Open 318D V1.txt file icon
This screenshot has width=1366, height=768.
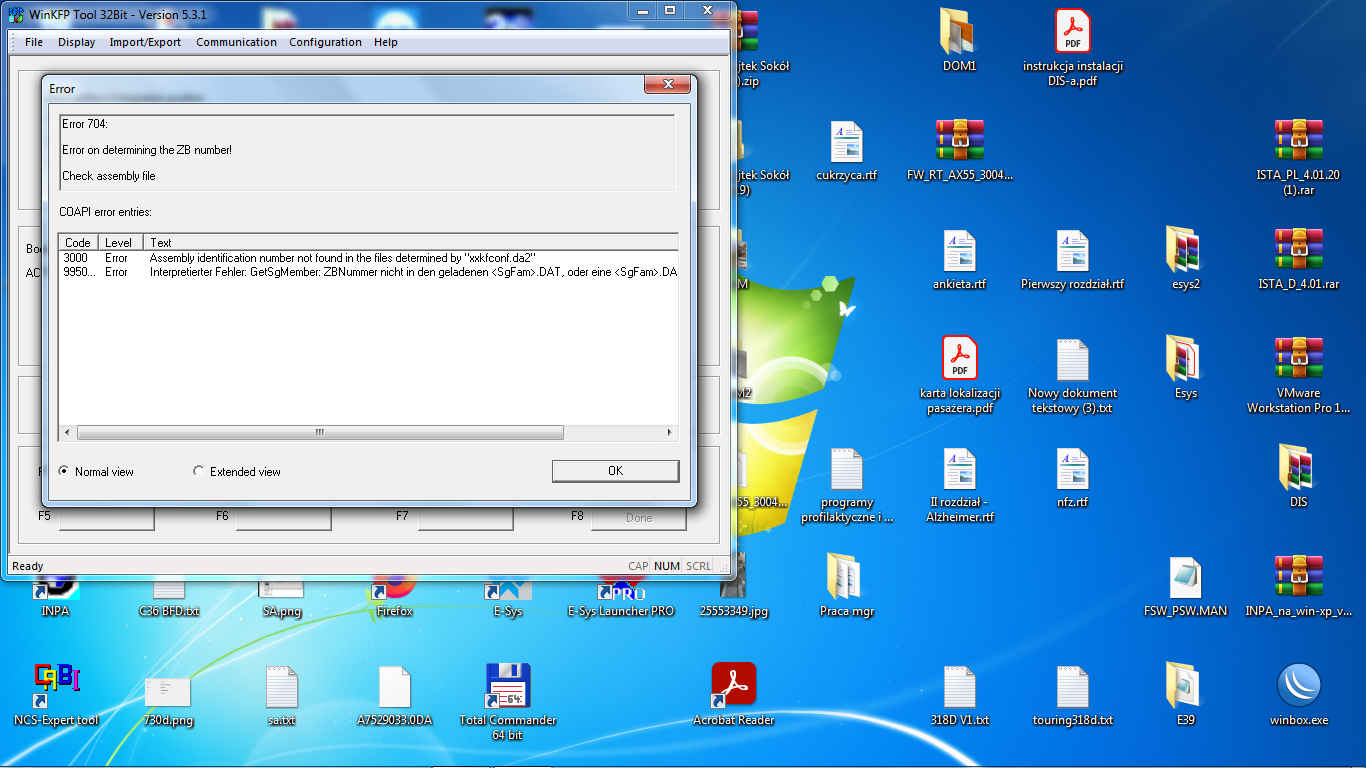(959, 686)
